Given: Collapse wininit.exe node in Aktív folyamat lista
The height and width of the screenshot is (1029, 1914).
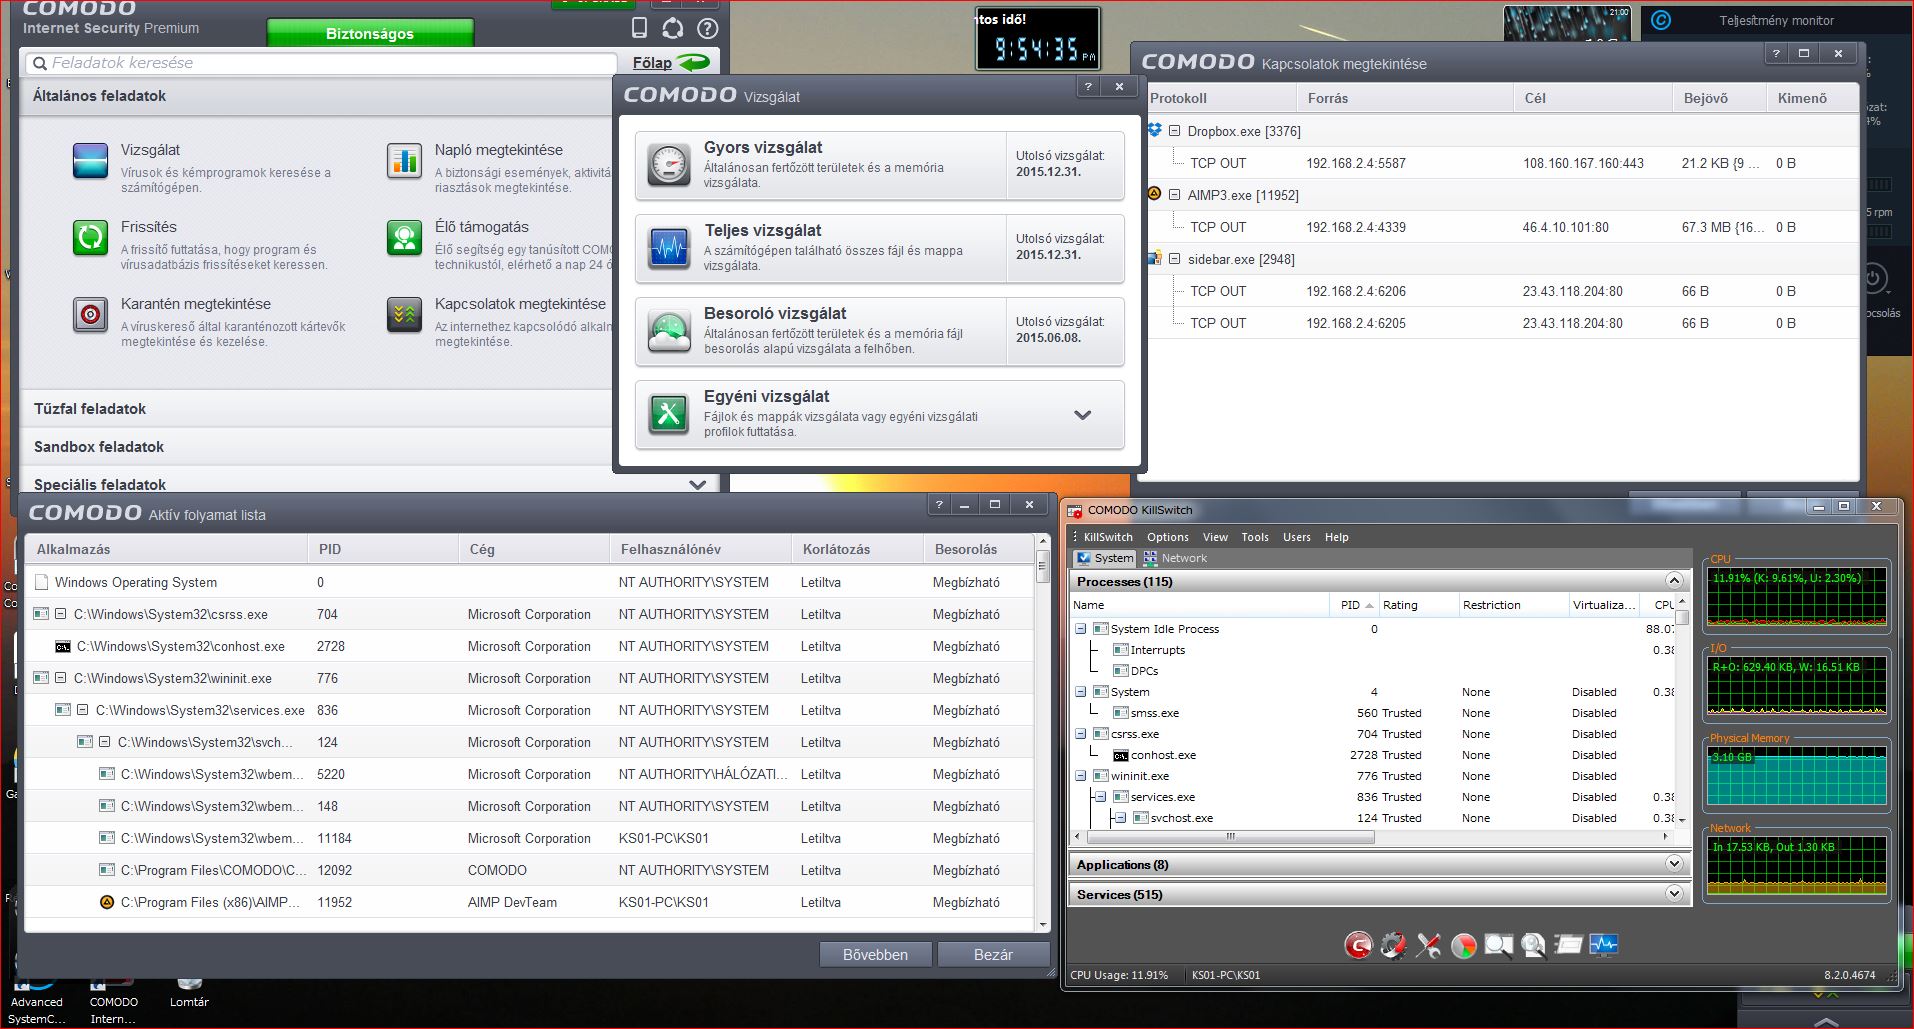Looking at the screenshot, I should (x=60, y=678).
